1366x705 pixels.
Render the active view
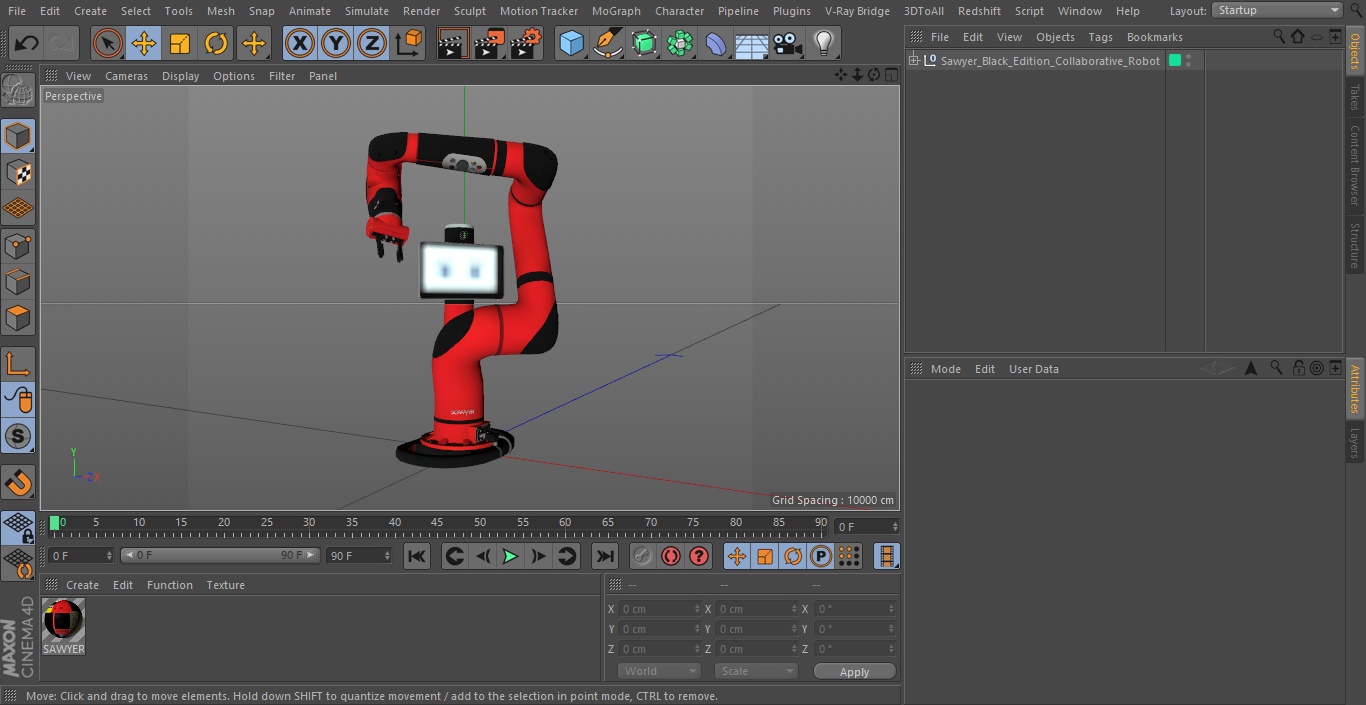(x=453, y=43)
